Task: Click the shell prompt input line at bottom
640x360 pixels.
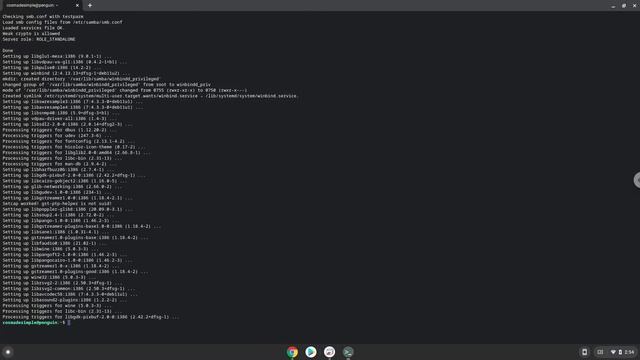Action: point(36,322)
